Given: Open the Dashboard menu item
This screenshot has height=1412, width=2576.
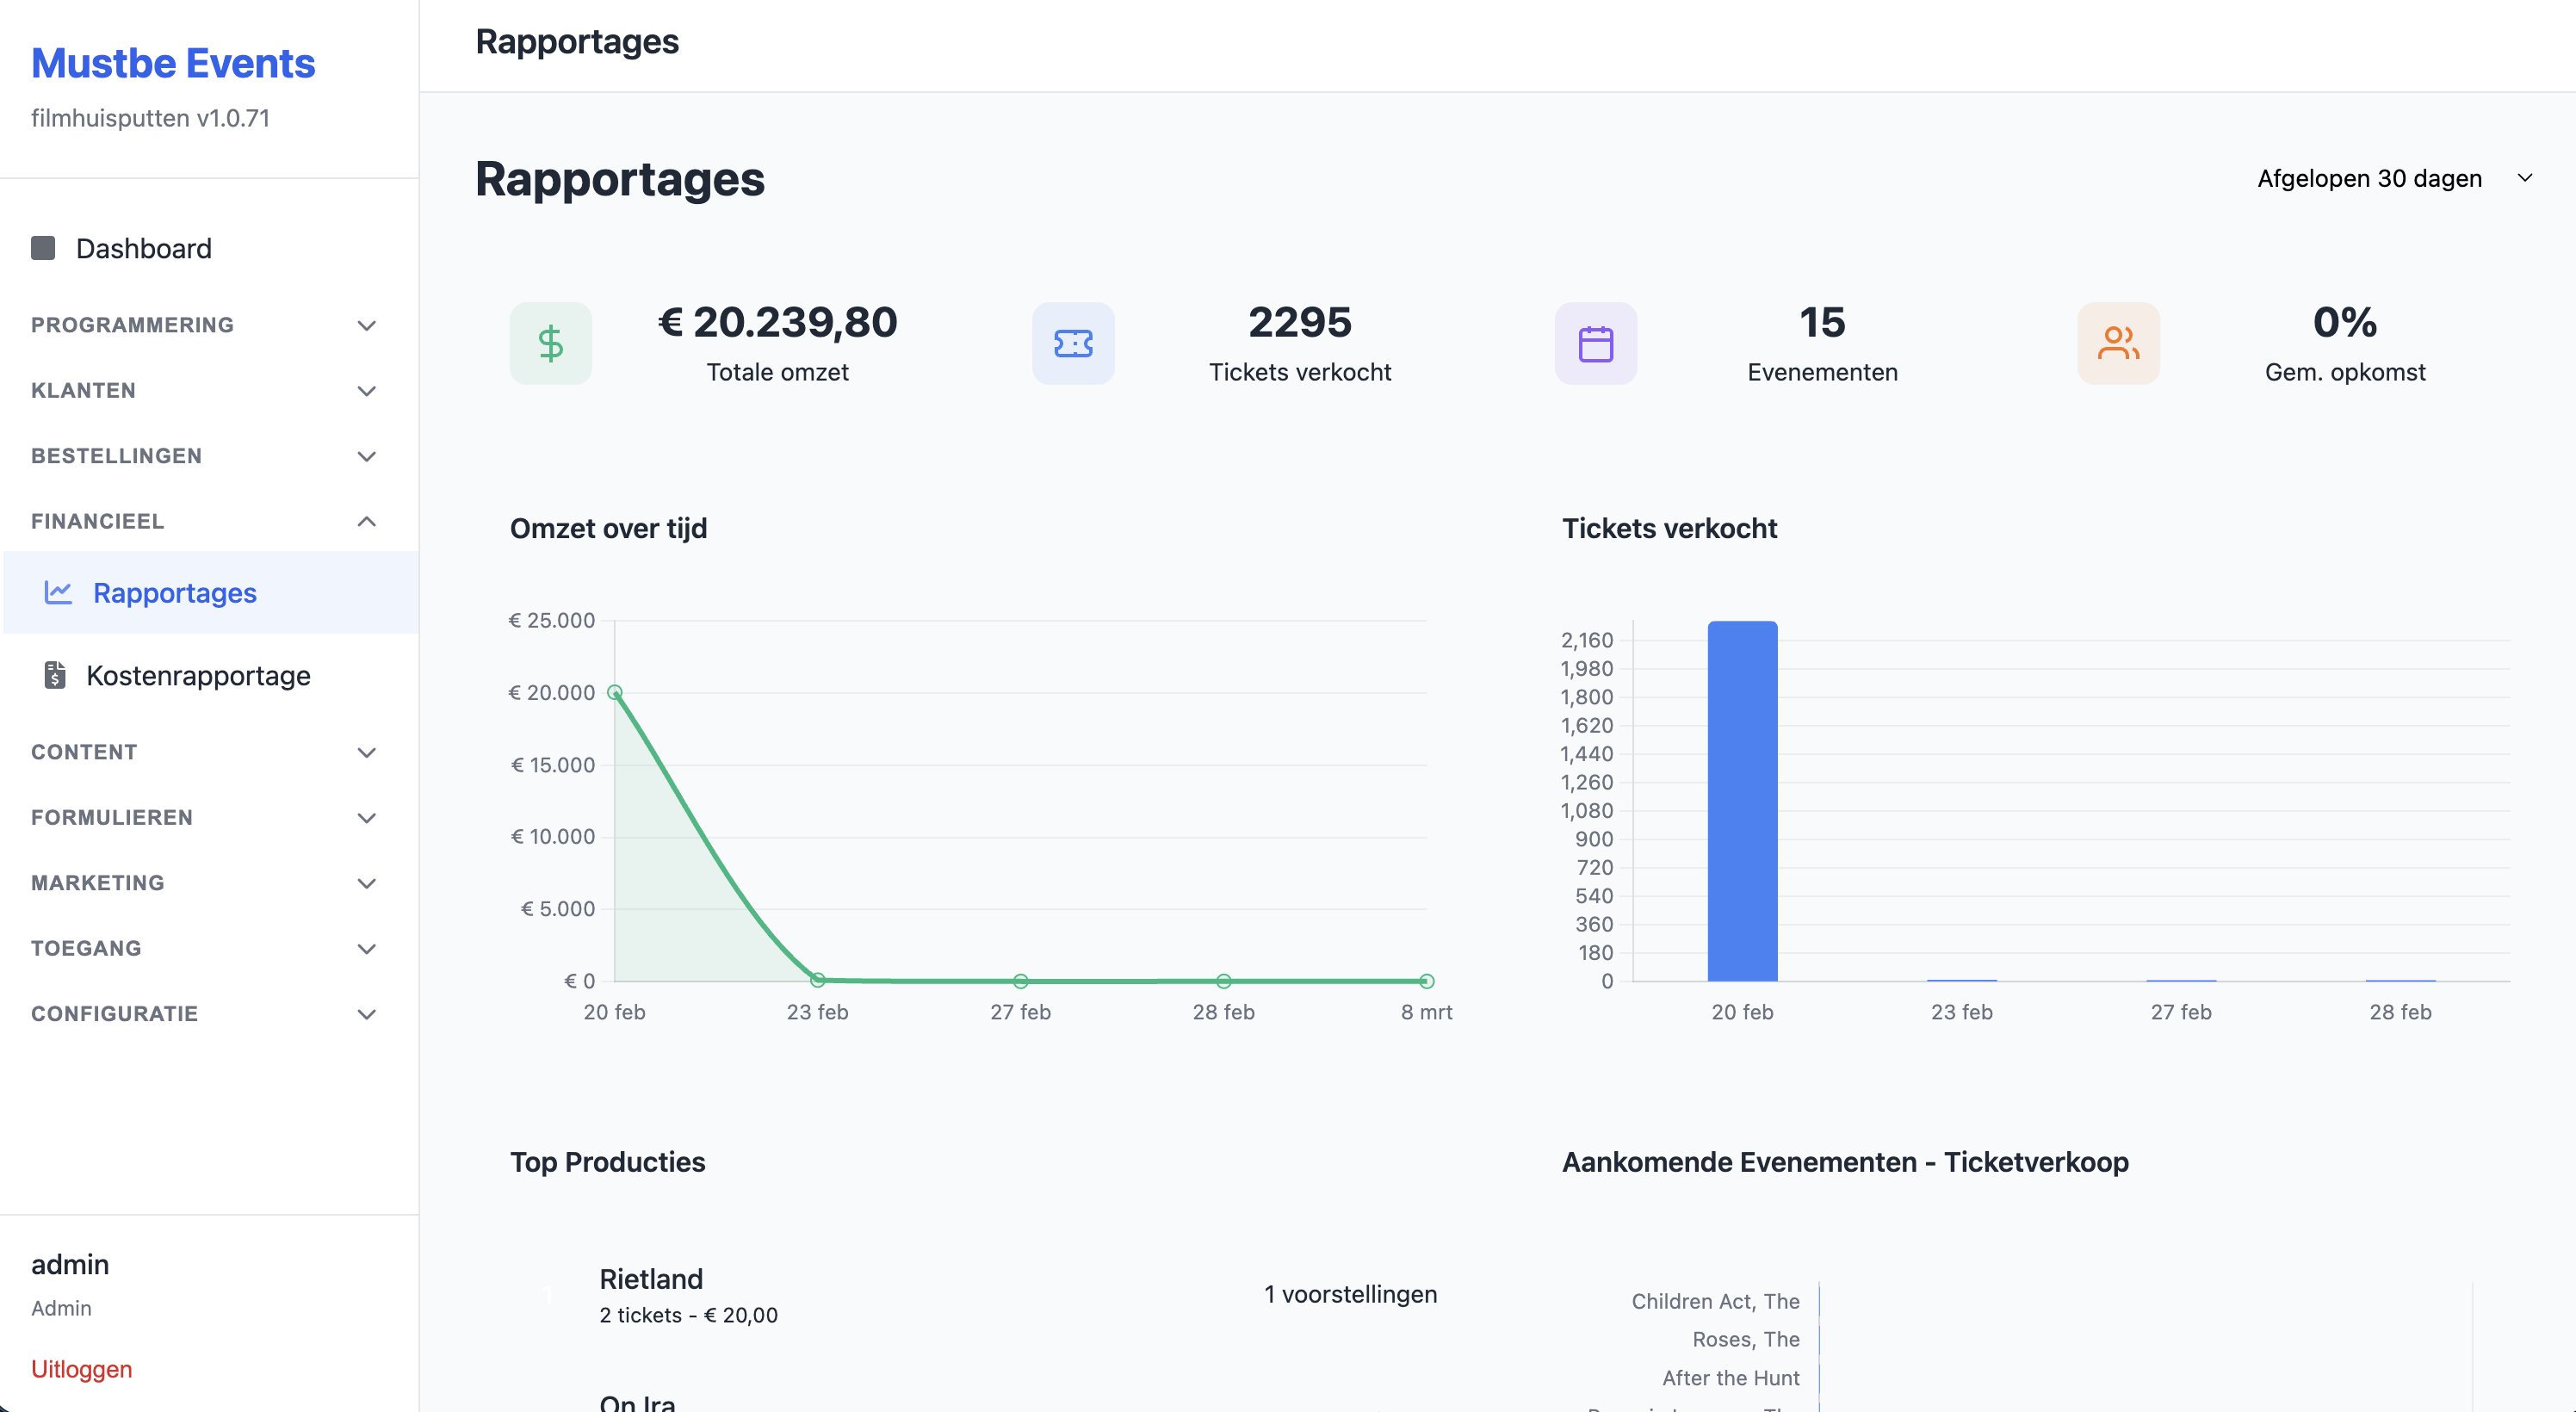Looking at the screenshot, I should click(x=143, y=247).
